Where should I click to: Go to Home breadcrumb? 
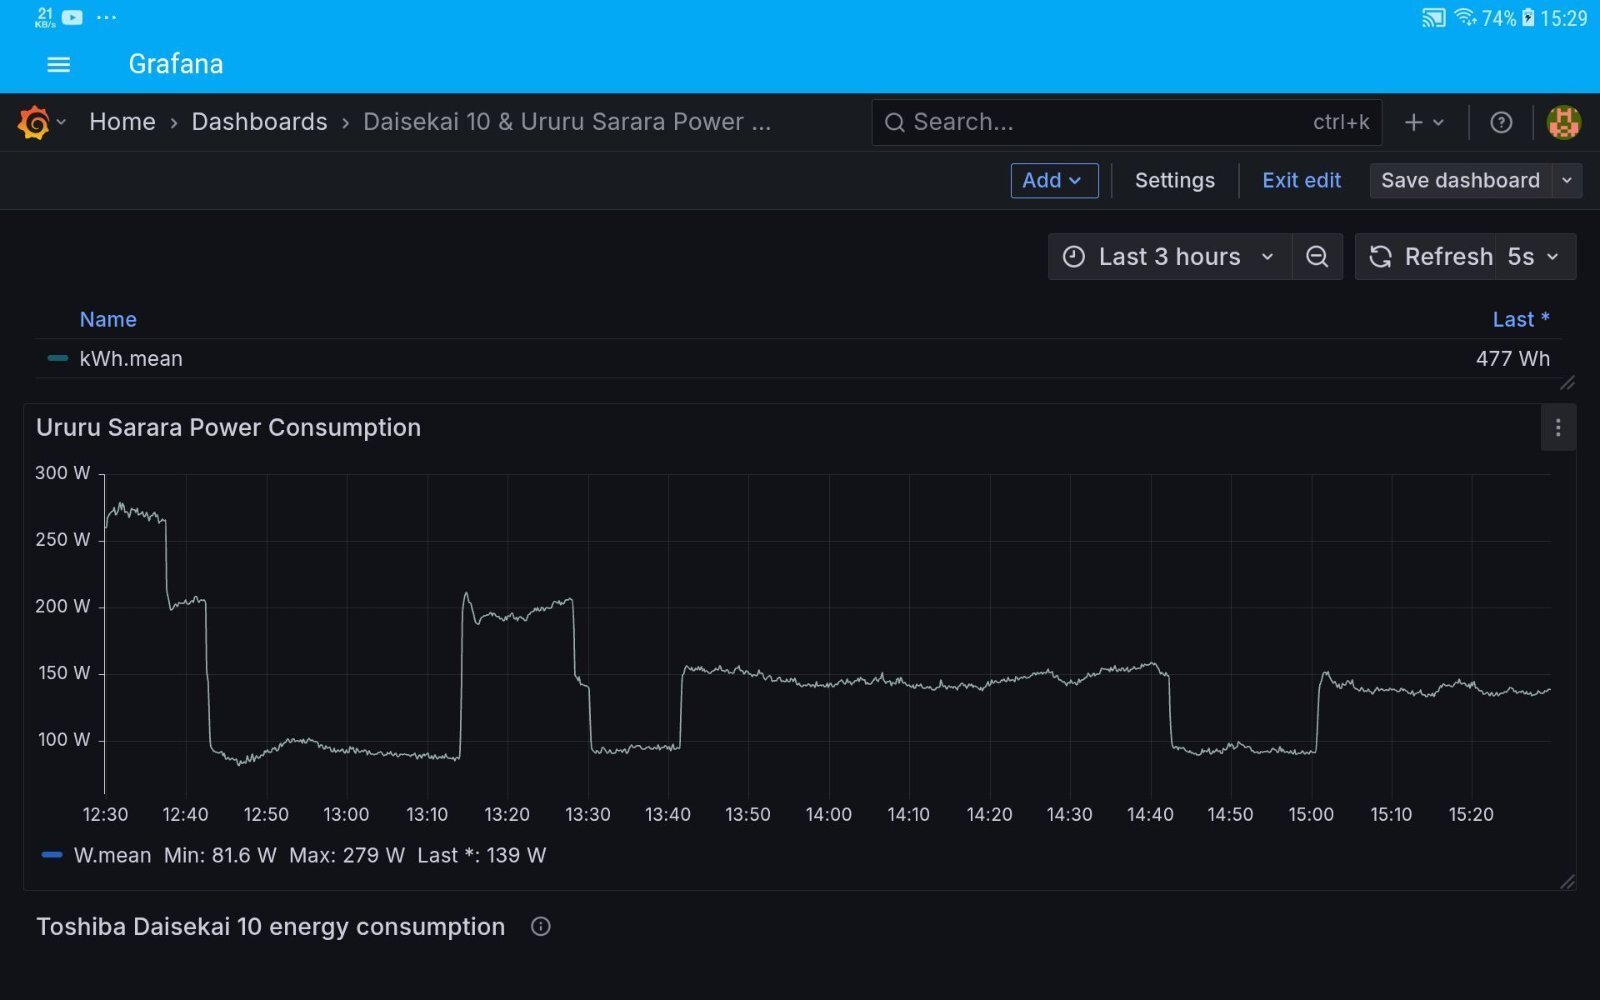122,122
